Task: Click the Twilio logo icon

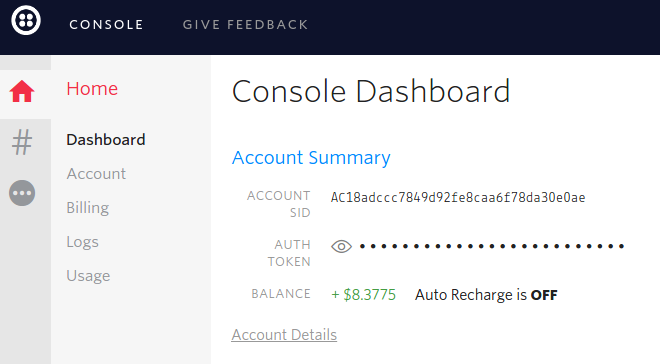Action: tap(26, 20)
